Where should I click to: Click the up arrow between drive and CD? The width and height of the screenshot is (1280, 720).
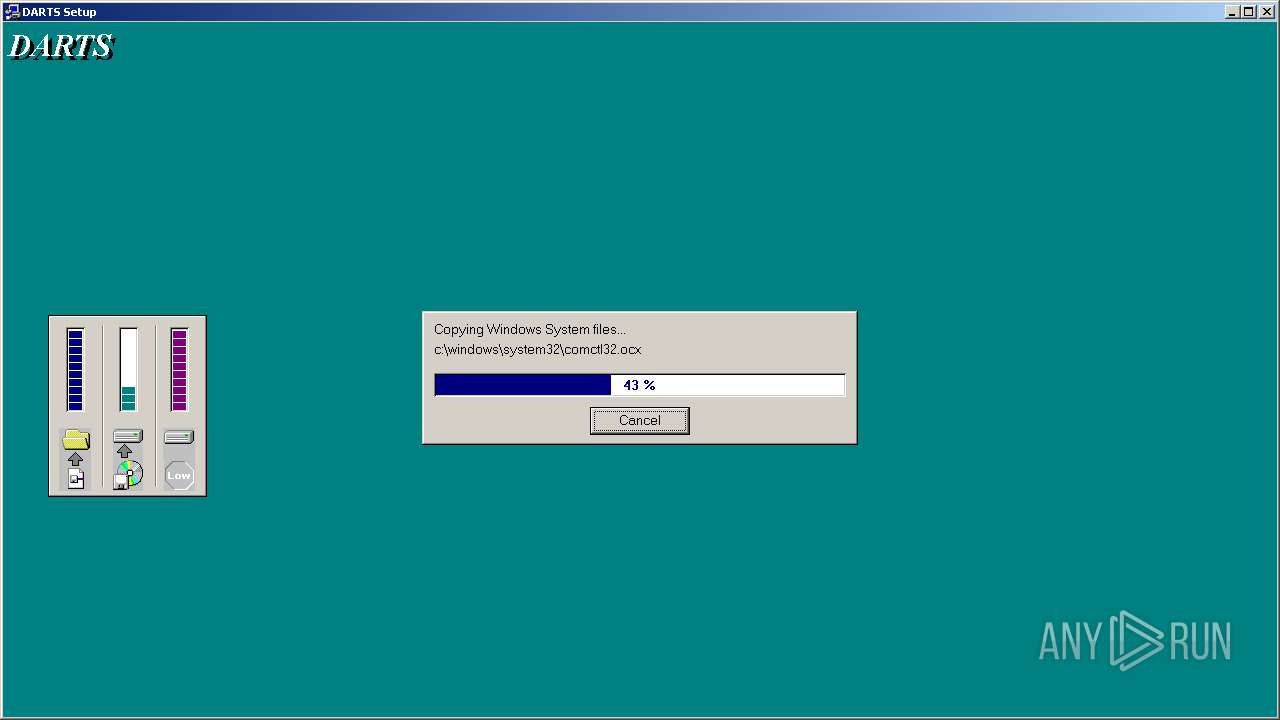(125, 451)
